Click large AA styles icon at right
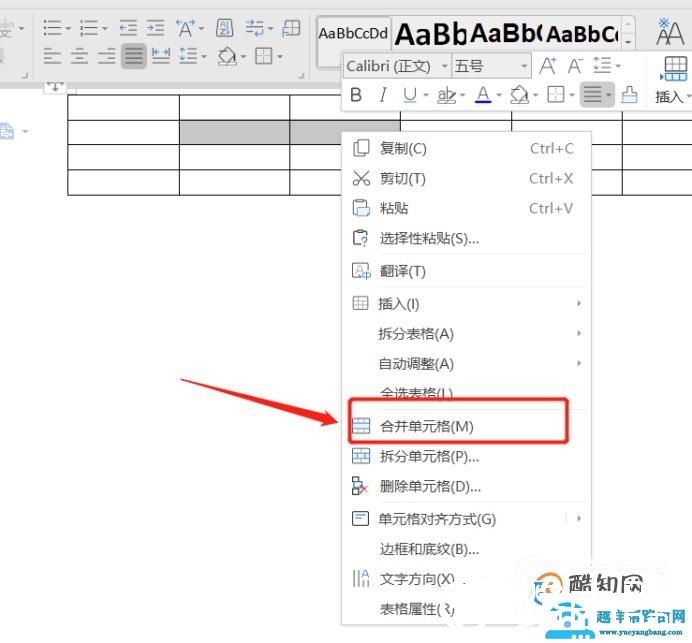Screen dimensions: 692x643 click(669, 32)
